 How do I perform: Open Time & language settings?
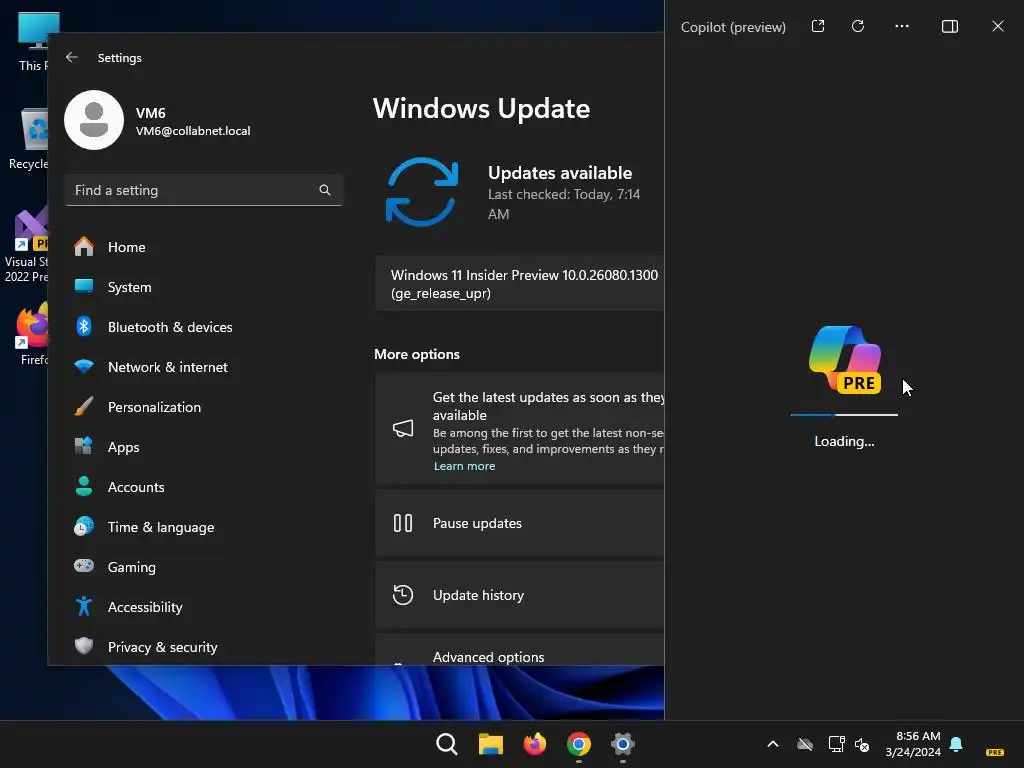[x=204, y=527]
